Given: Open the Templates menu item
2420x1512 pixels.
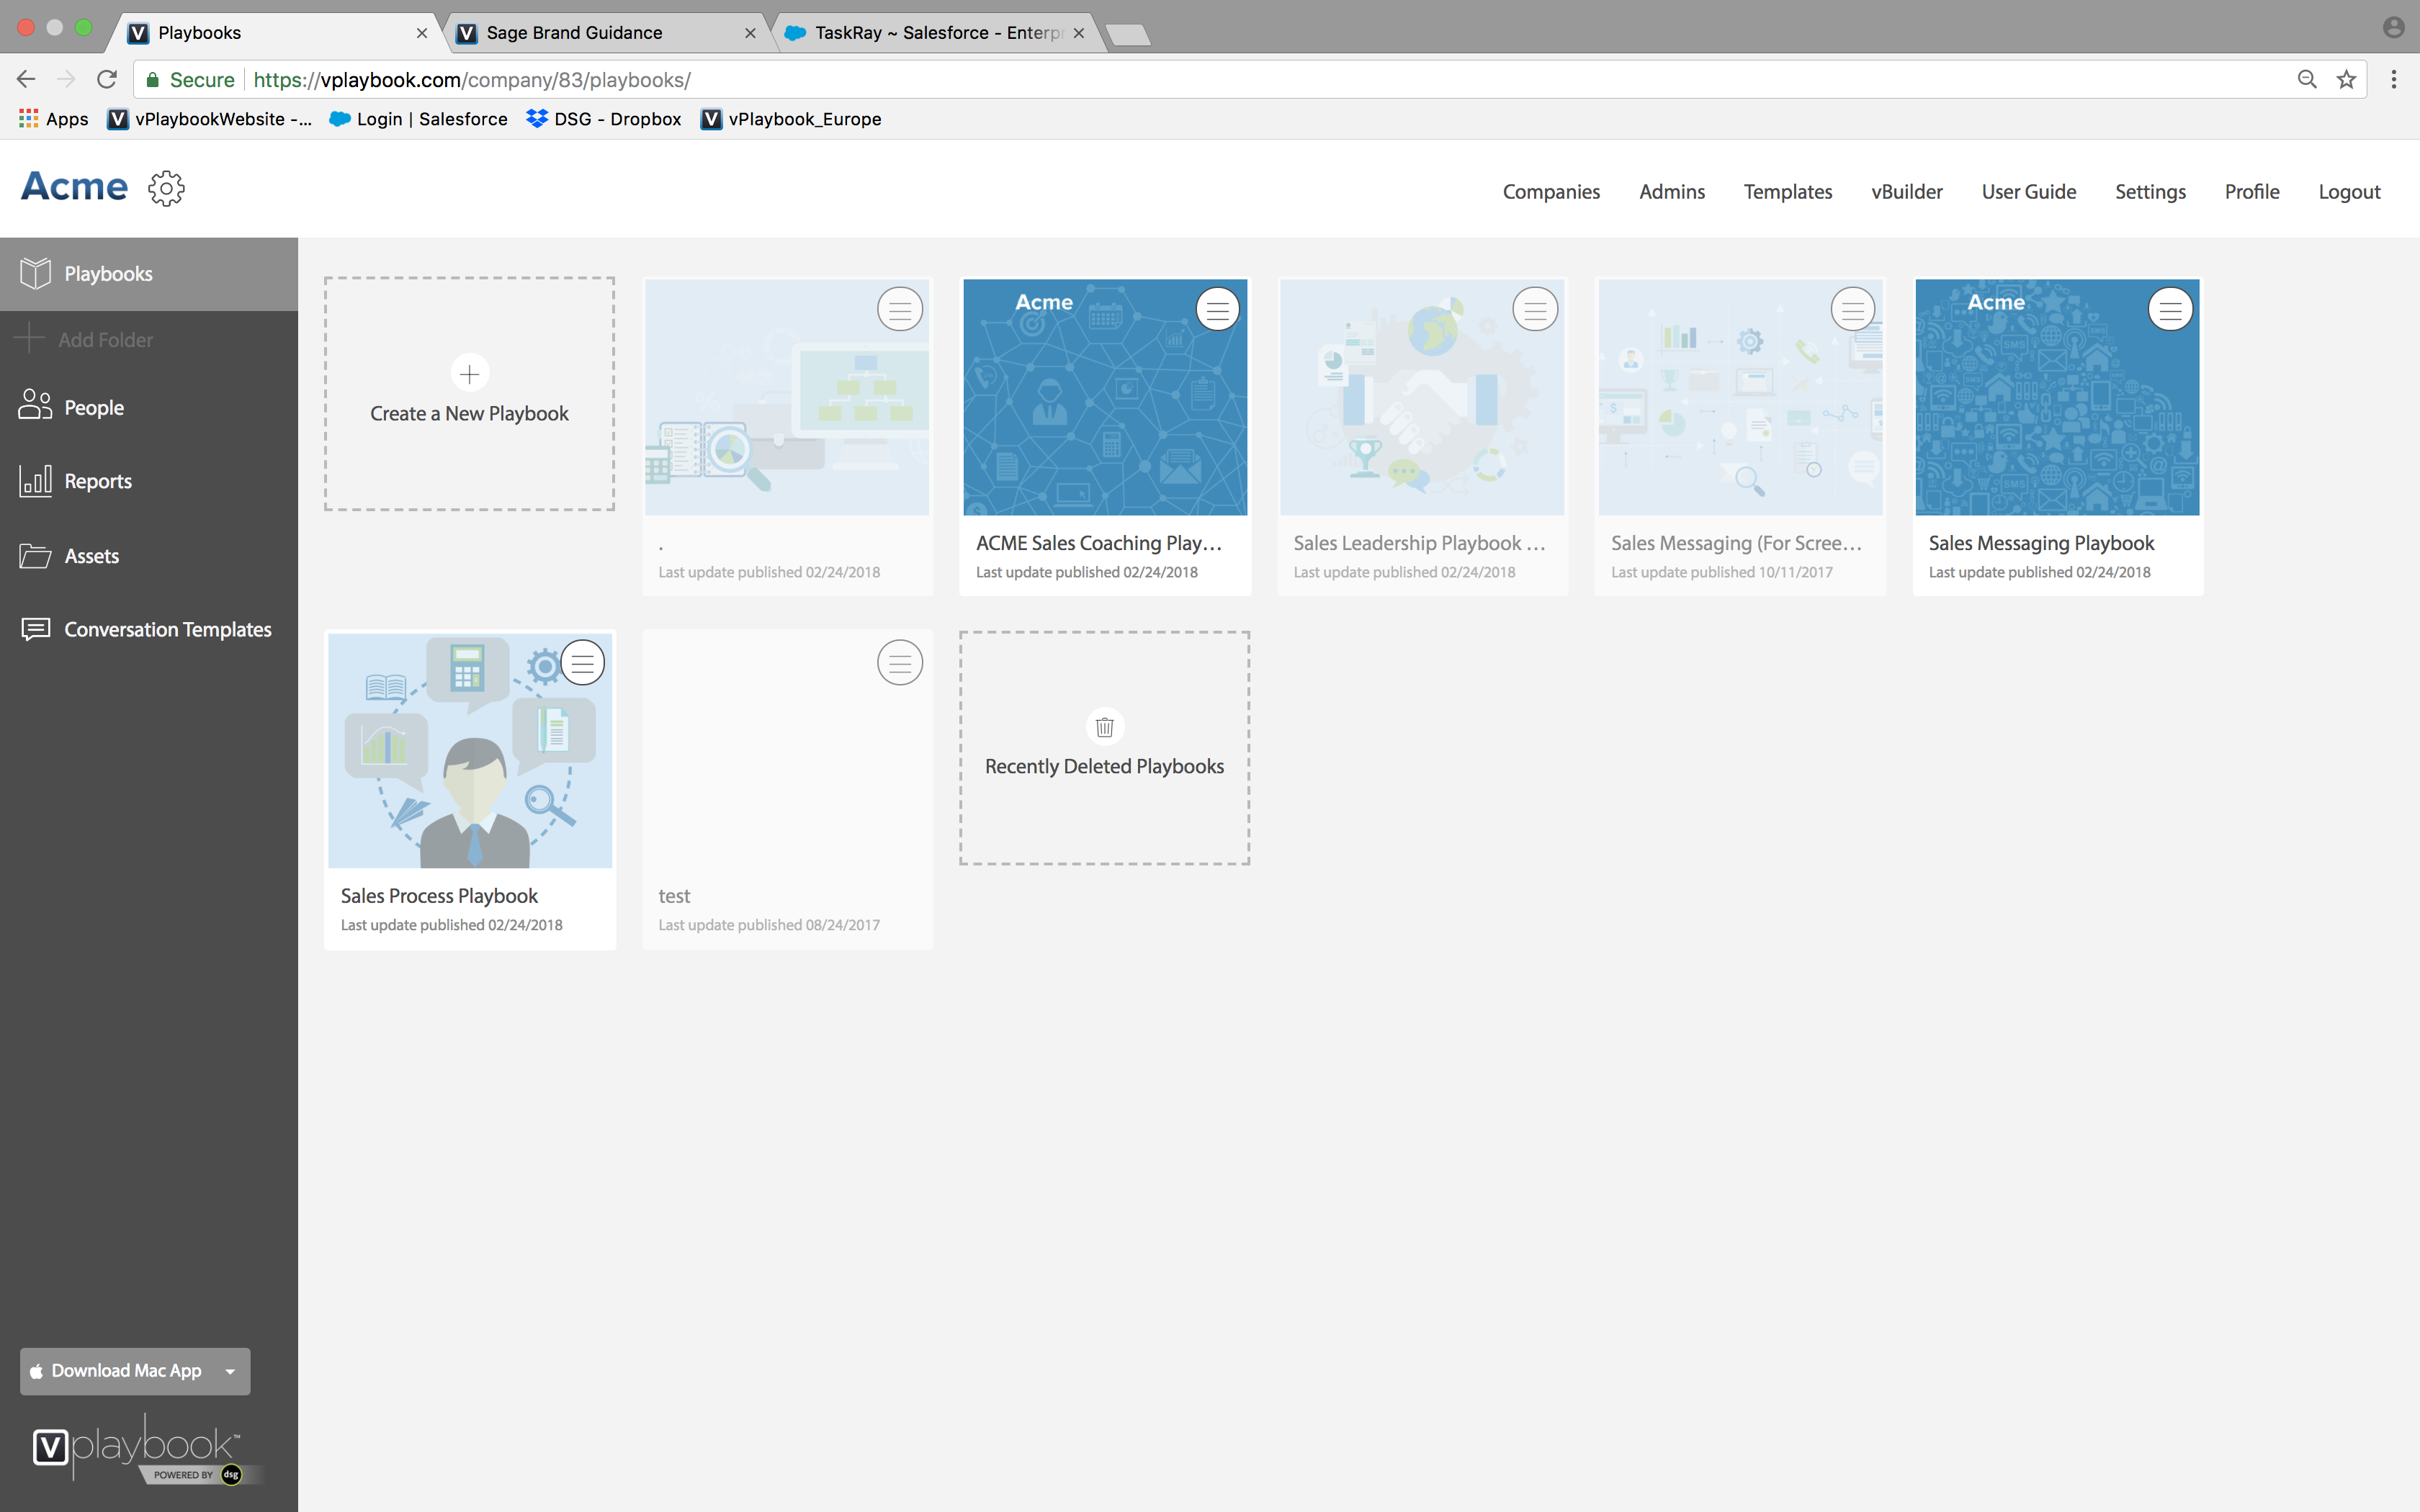Looking at the screenshot, I should pos(1787,192).
